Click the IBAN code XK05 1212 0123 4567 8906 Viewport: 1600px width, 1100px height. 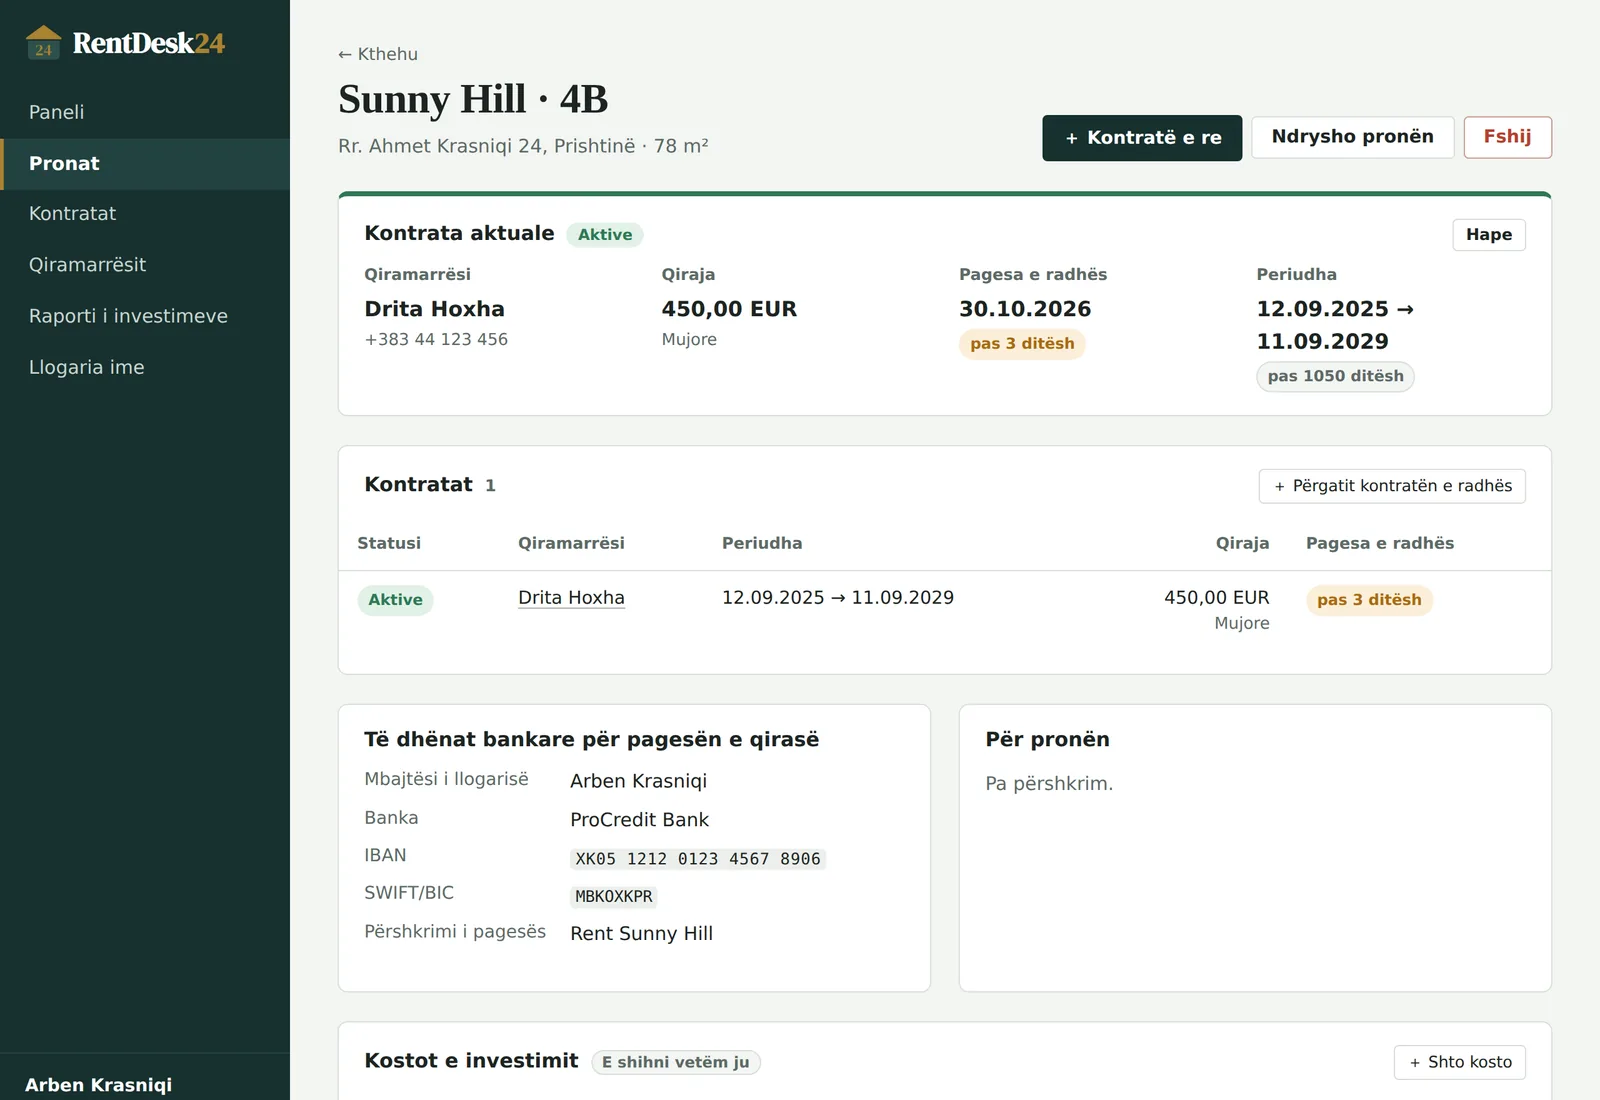click(x=698, y=859)
